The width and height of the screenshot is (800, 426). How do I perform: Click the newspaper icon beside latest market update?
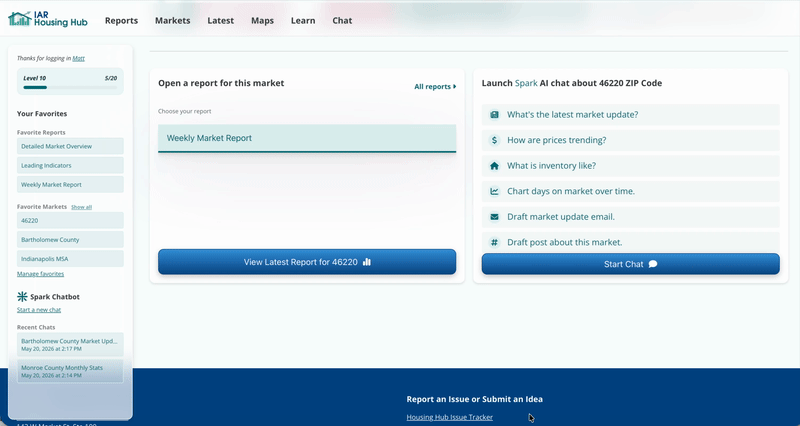tap(494, 115)
